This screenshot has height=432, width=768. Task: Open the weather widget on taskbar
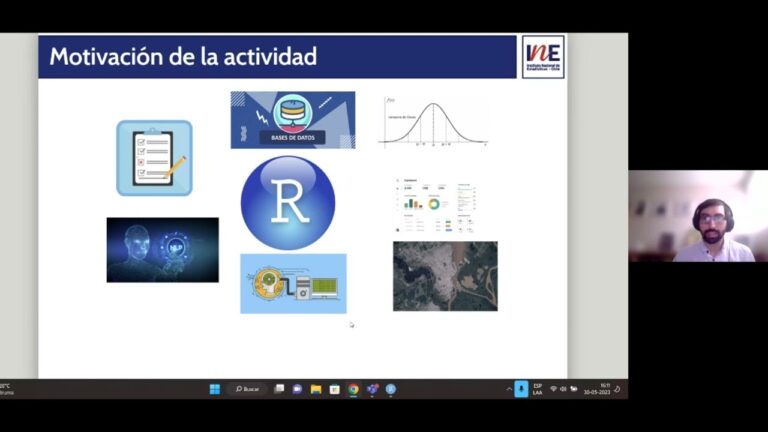tap(7, 389)
